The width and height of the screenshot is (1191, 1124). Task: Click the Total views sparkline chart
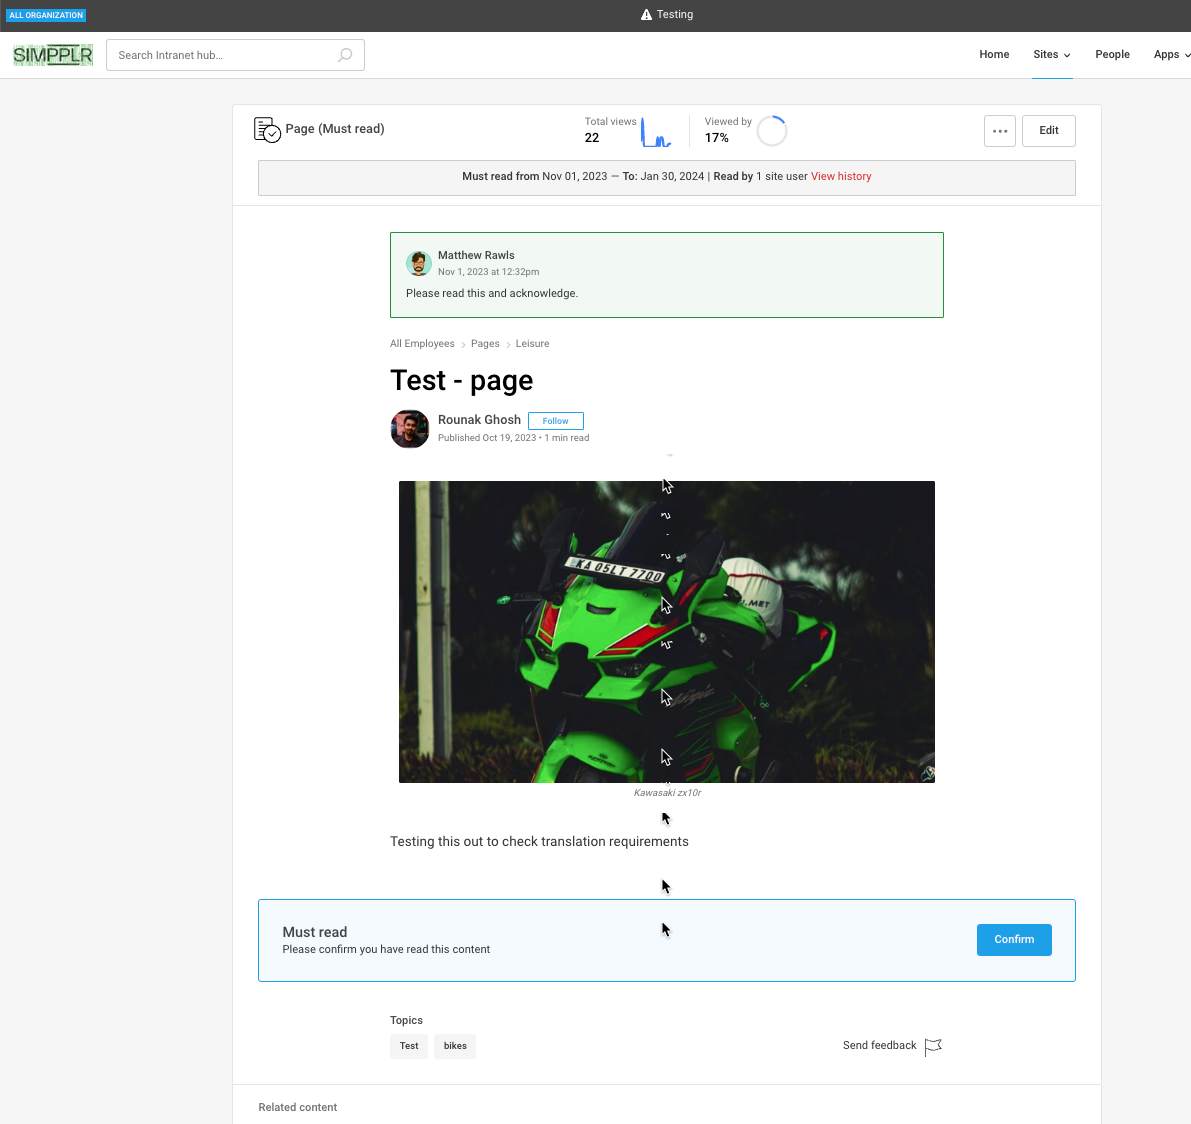tap(656, 131)
